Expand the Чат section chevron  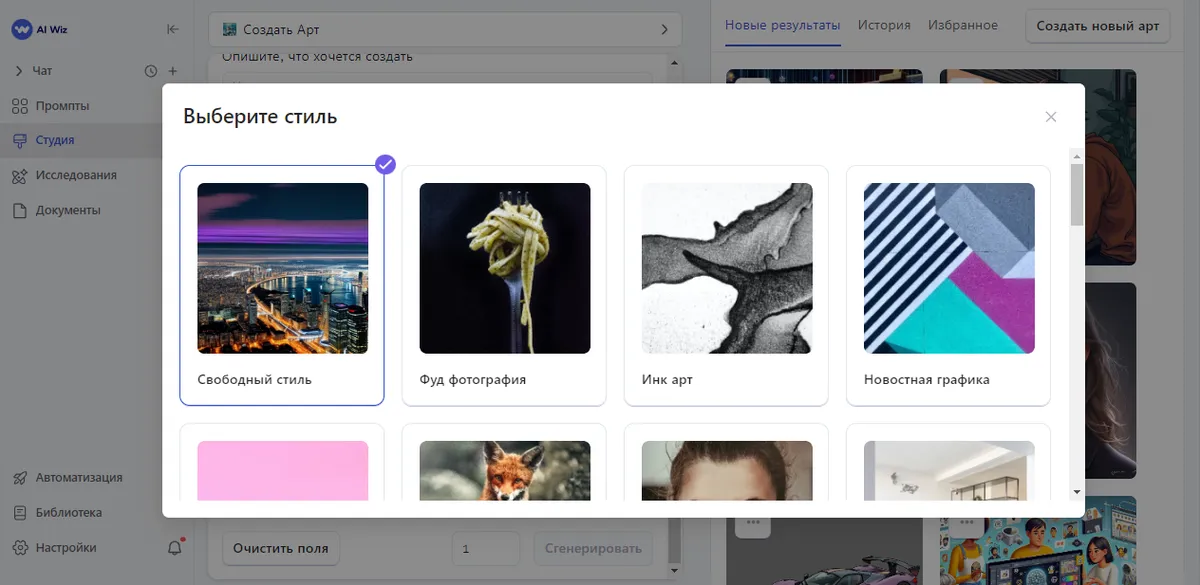[x=19, y=71]
